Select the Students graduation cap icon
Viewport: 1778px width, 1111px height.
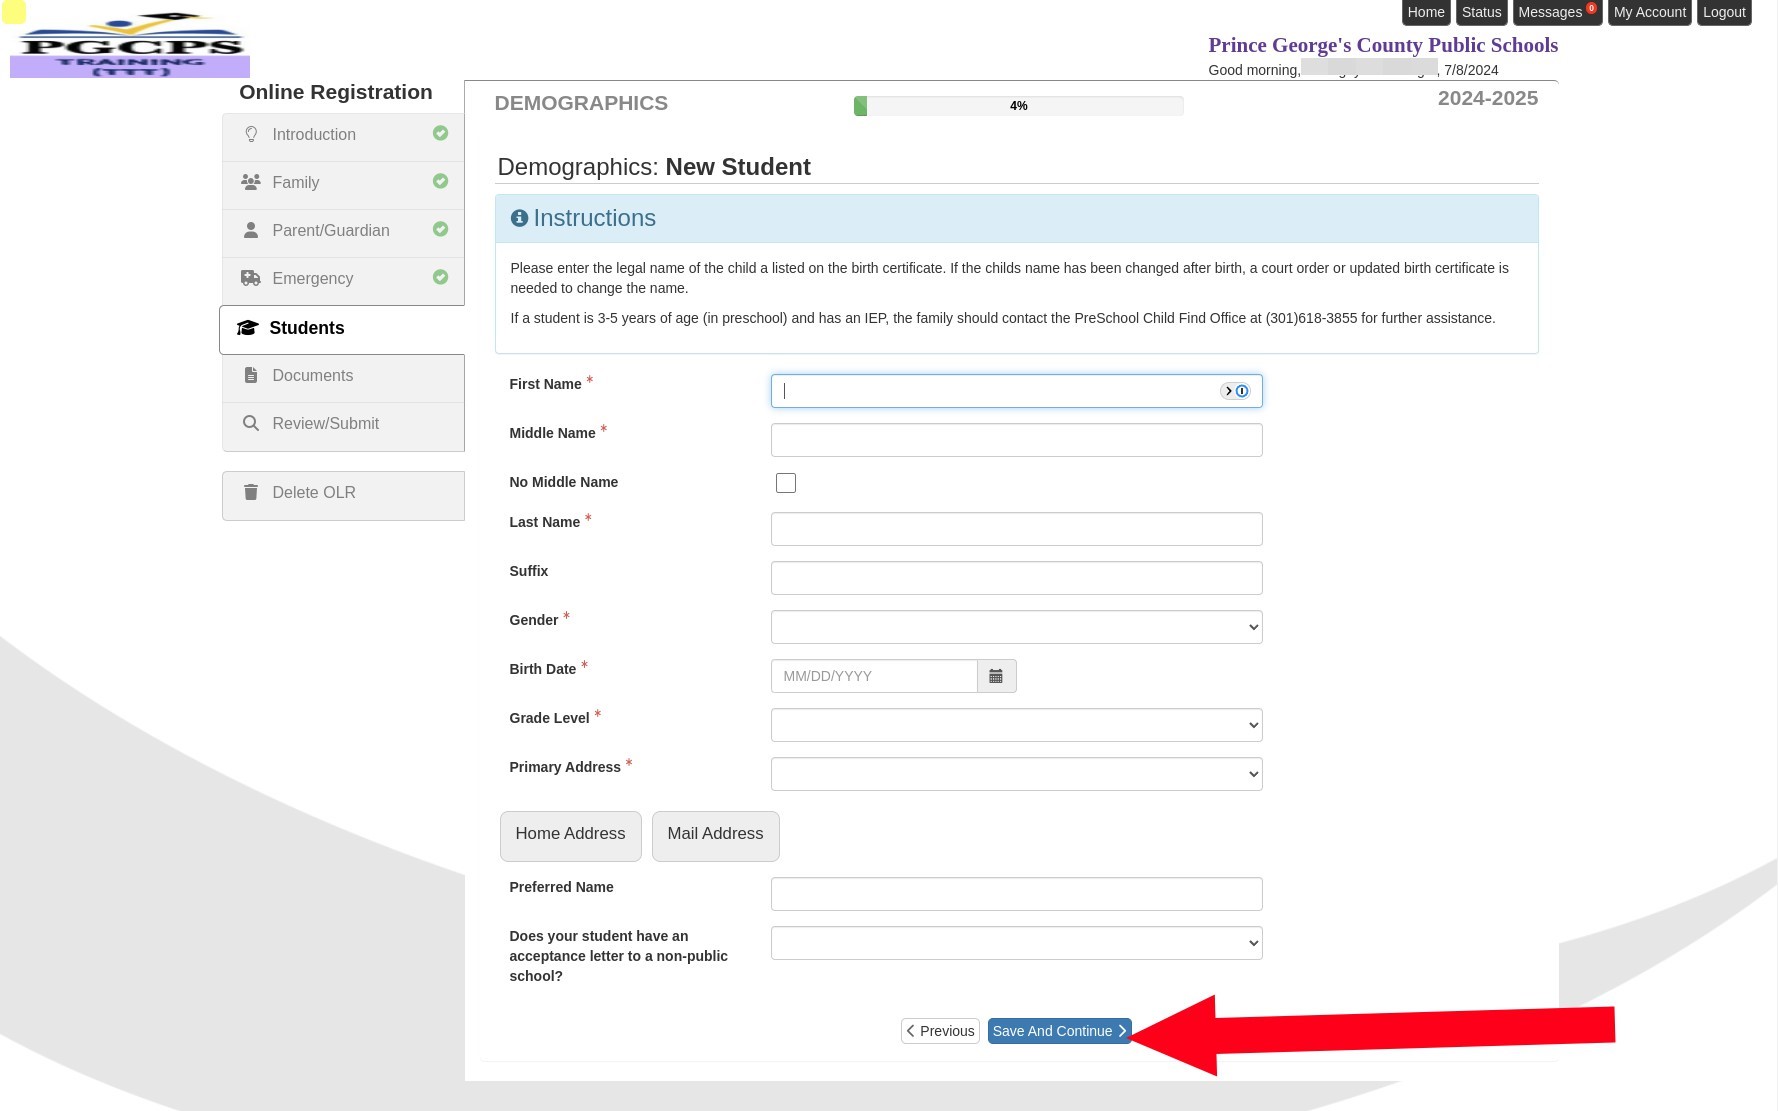pos(248,327)
